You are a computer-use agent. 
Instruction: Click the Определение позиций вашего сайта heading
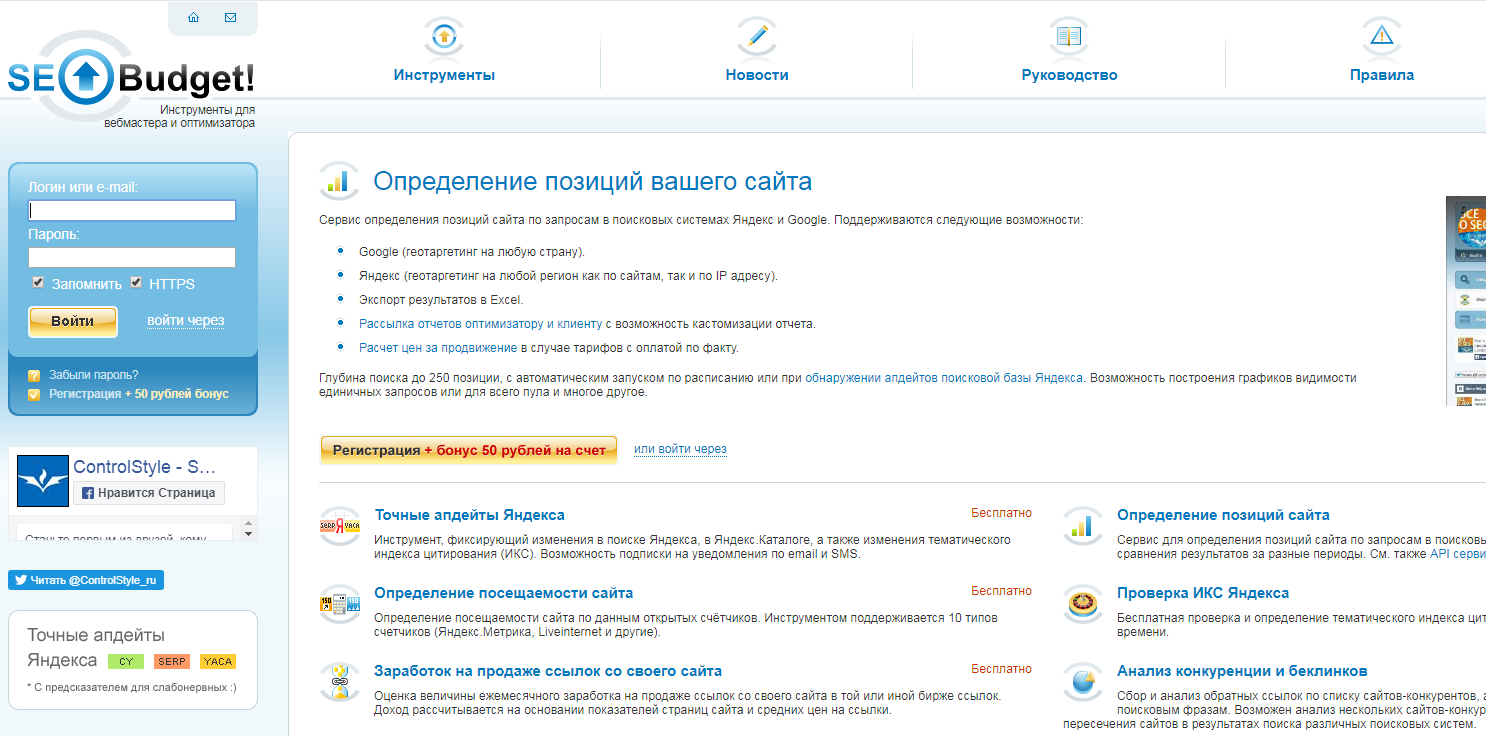click(x=593, y=181)
